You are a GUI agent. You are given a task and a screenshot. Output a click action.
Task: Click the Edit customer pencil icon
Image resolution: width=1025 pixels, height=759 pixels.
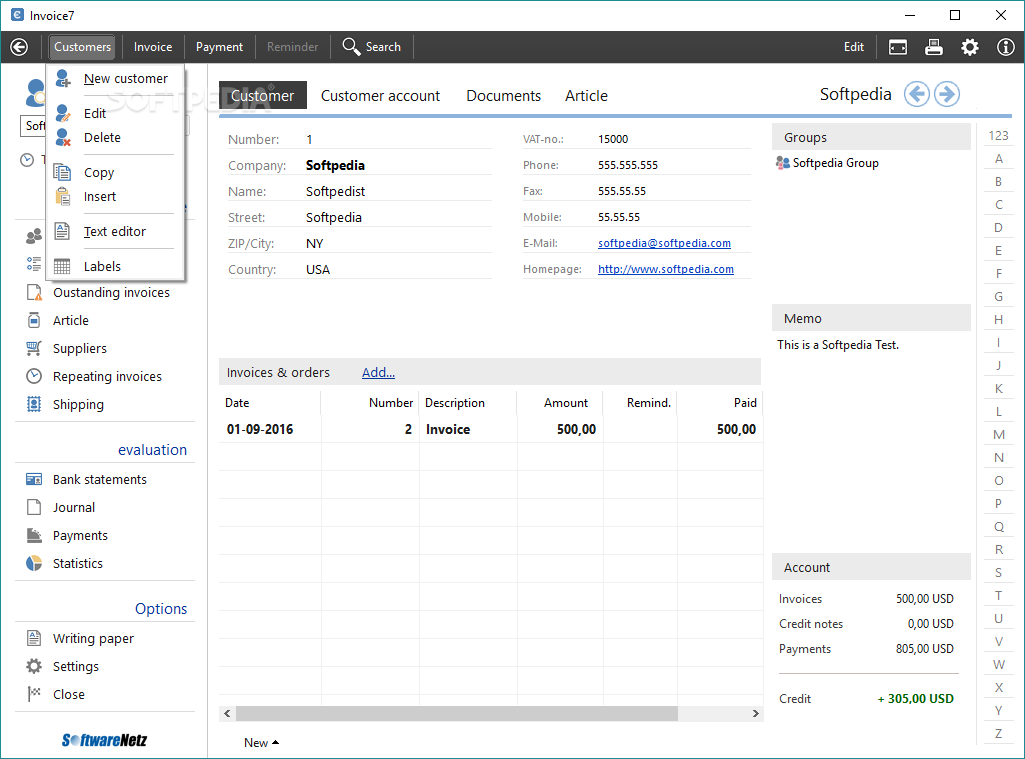point(63,113)
